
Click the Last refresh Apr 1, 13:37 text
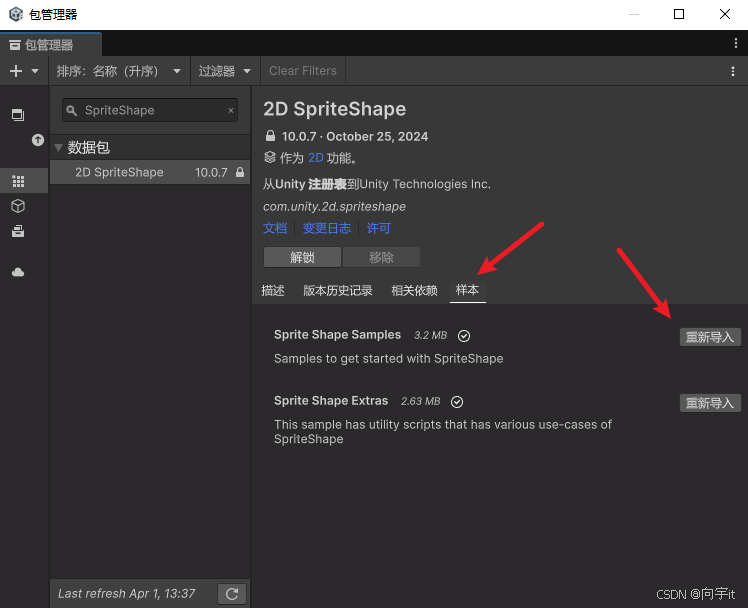126,594
